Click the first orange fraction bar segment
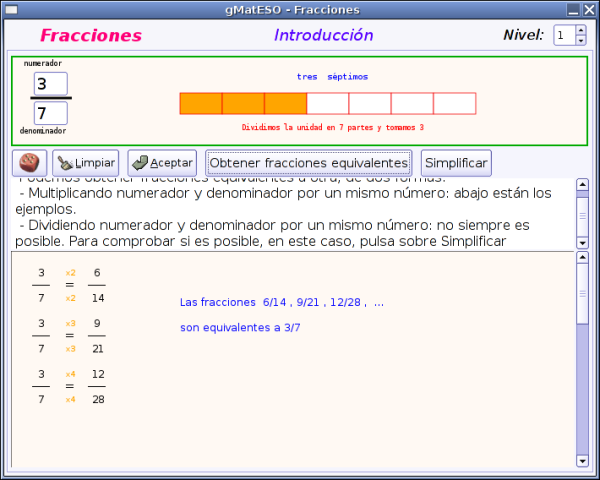The width and height of the screenshot is (600, 480). pos(200,104)
